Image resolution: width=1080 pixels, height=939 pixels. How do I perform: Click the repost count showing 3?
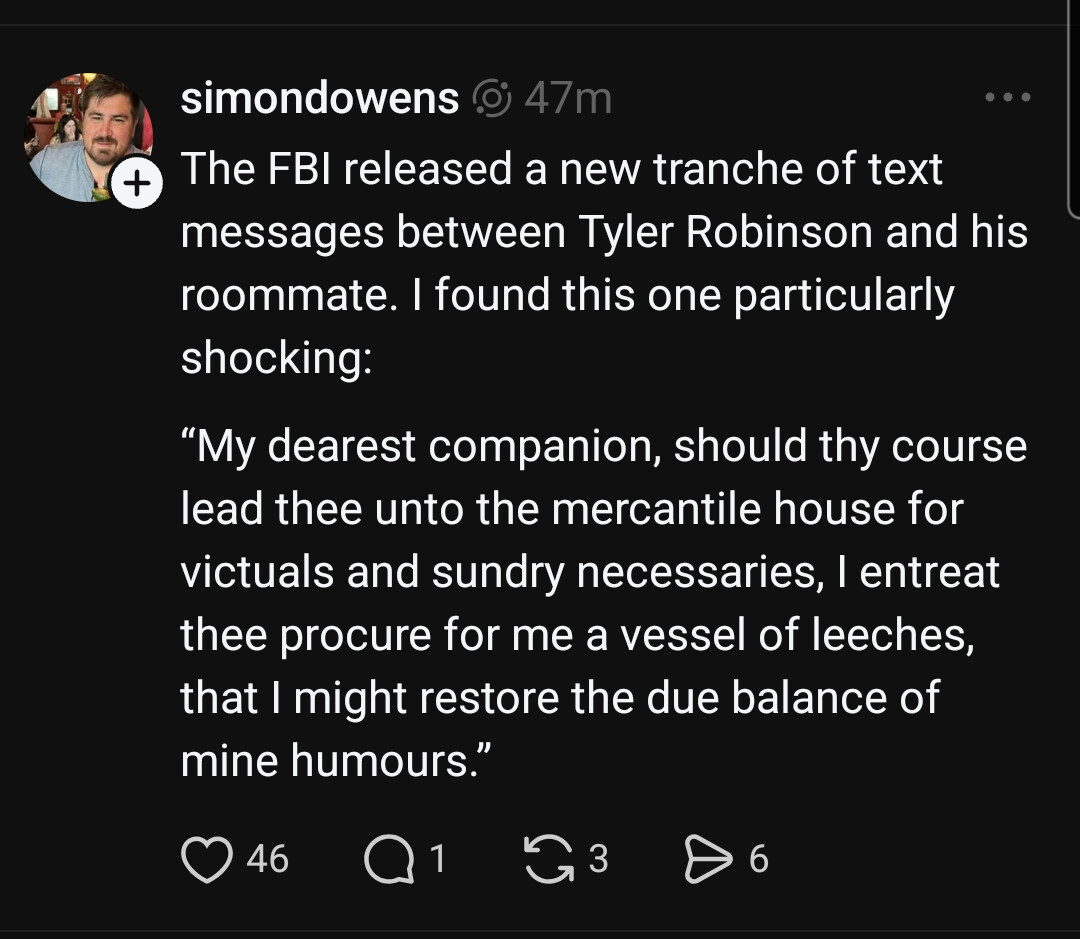597,859
